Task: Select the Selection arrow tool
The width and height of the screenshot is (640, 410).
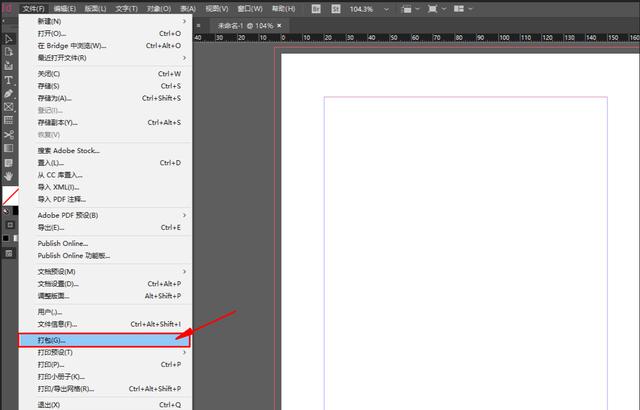Action: 9,39
